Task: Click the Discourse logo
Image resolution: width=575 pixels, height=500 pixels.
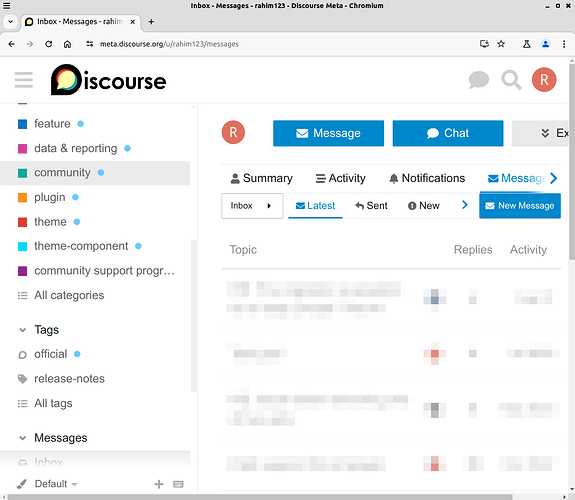Action: (x=108, y=80)
